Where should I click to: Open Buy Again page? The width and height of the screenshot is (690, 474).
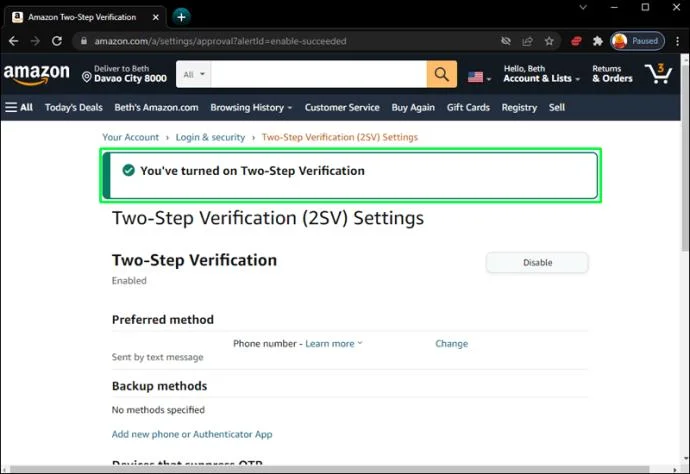click(x=413, y=107)
